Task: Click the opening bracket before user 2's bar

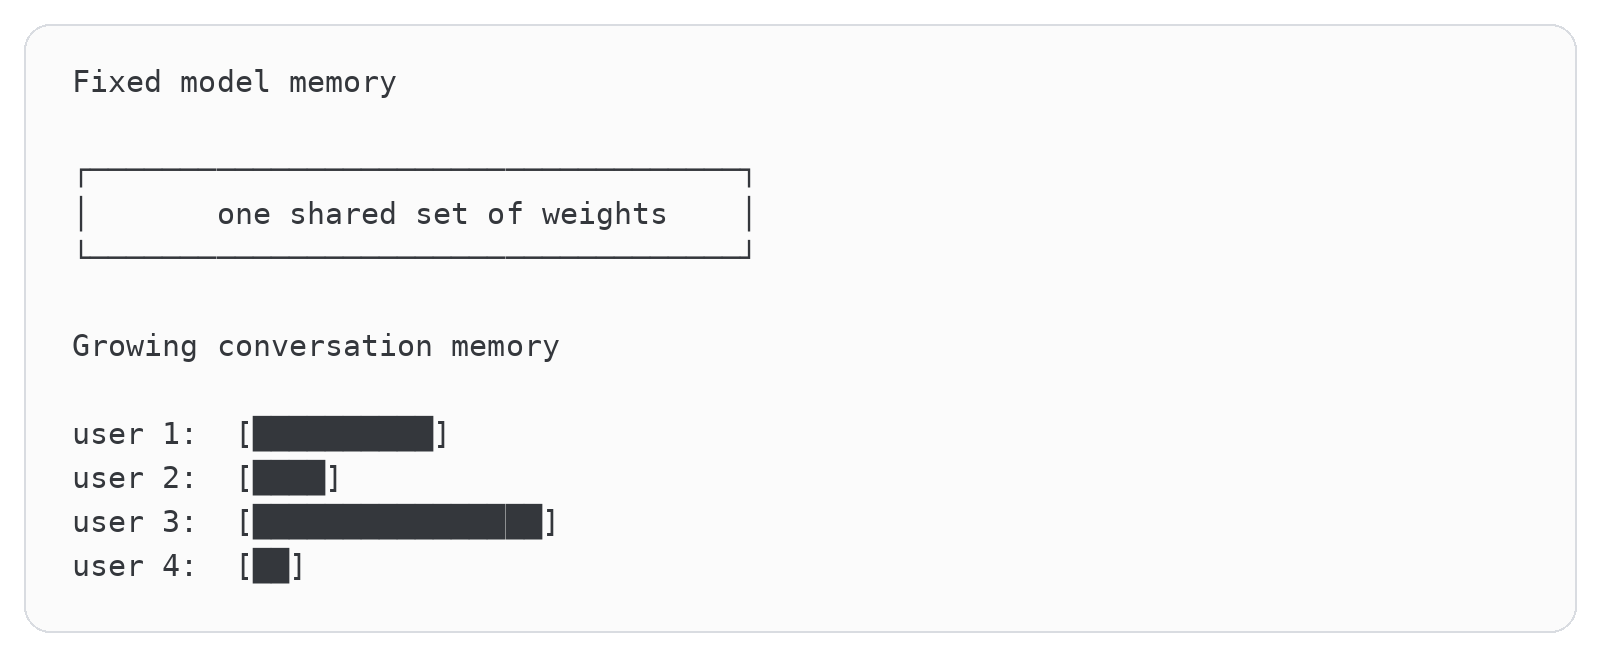Action: click(244, 478)
